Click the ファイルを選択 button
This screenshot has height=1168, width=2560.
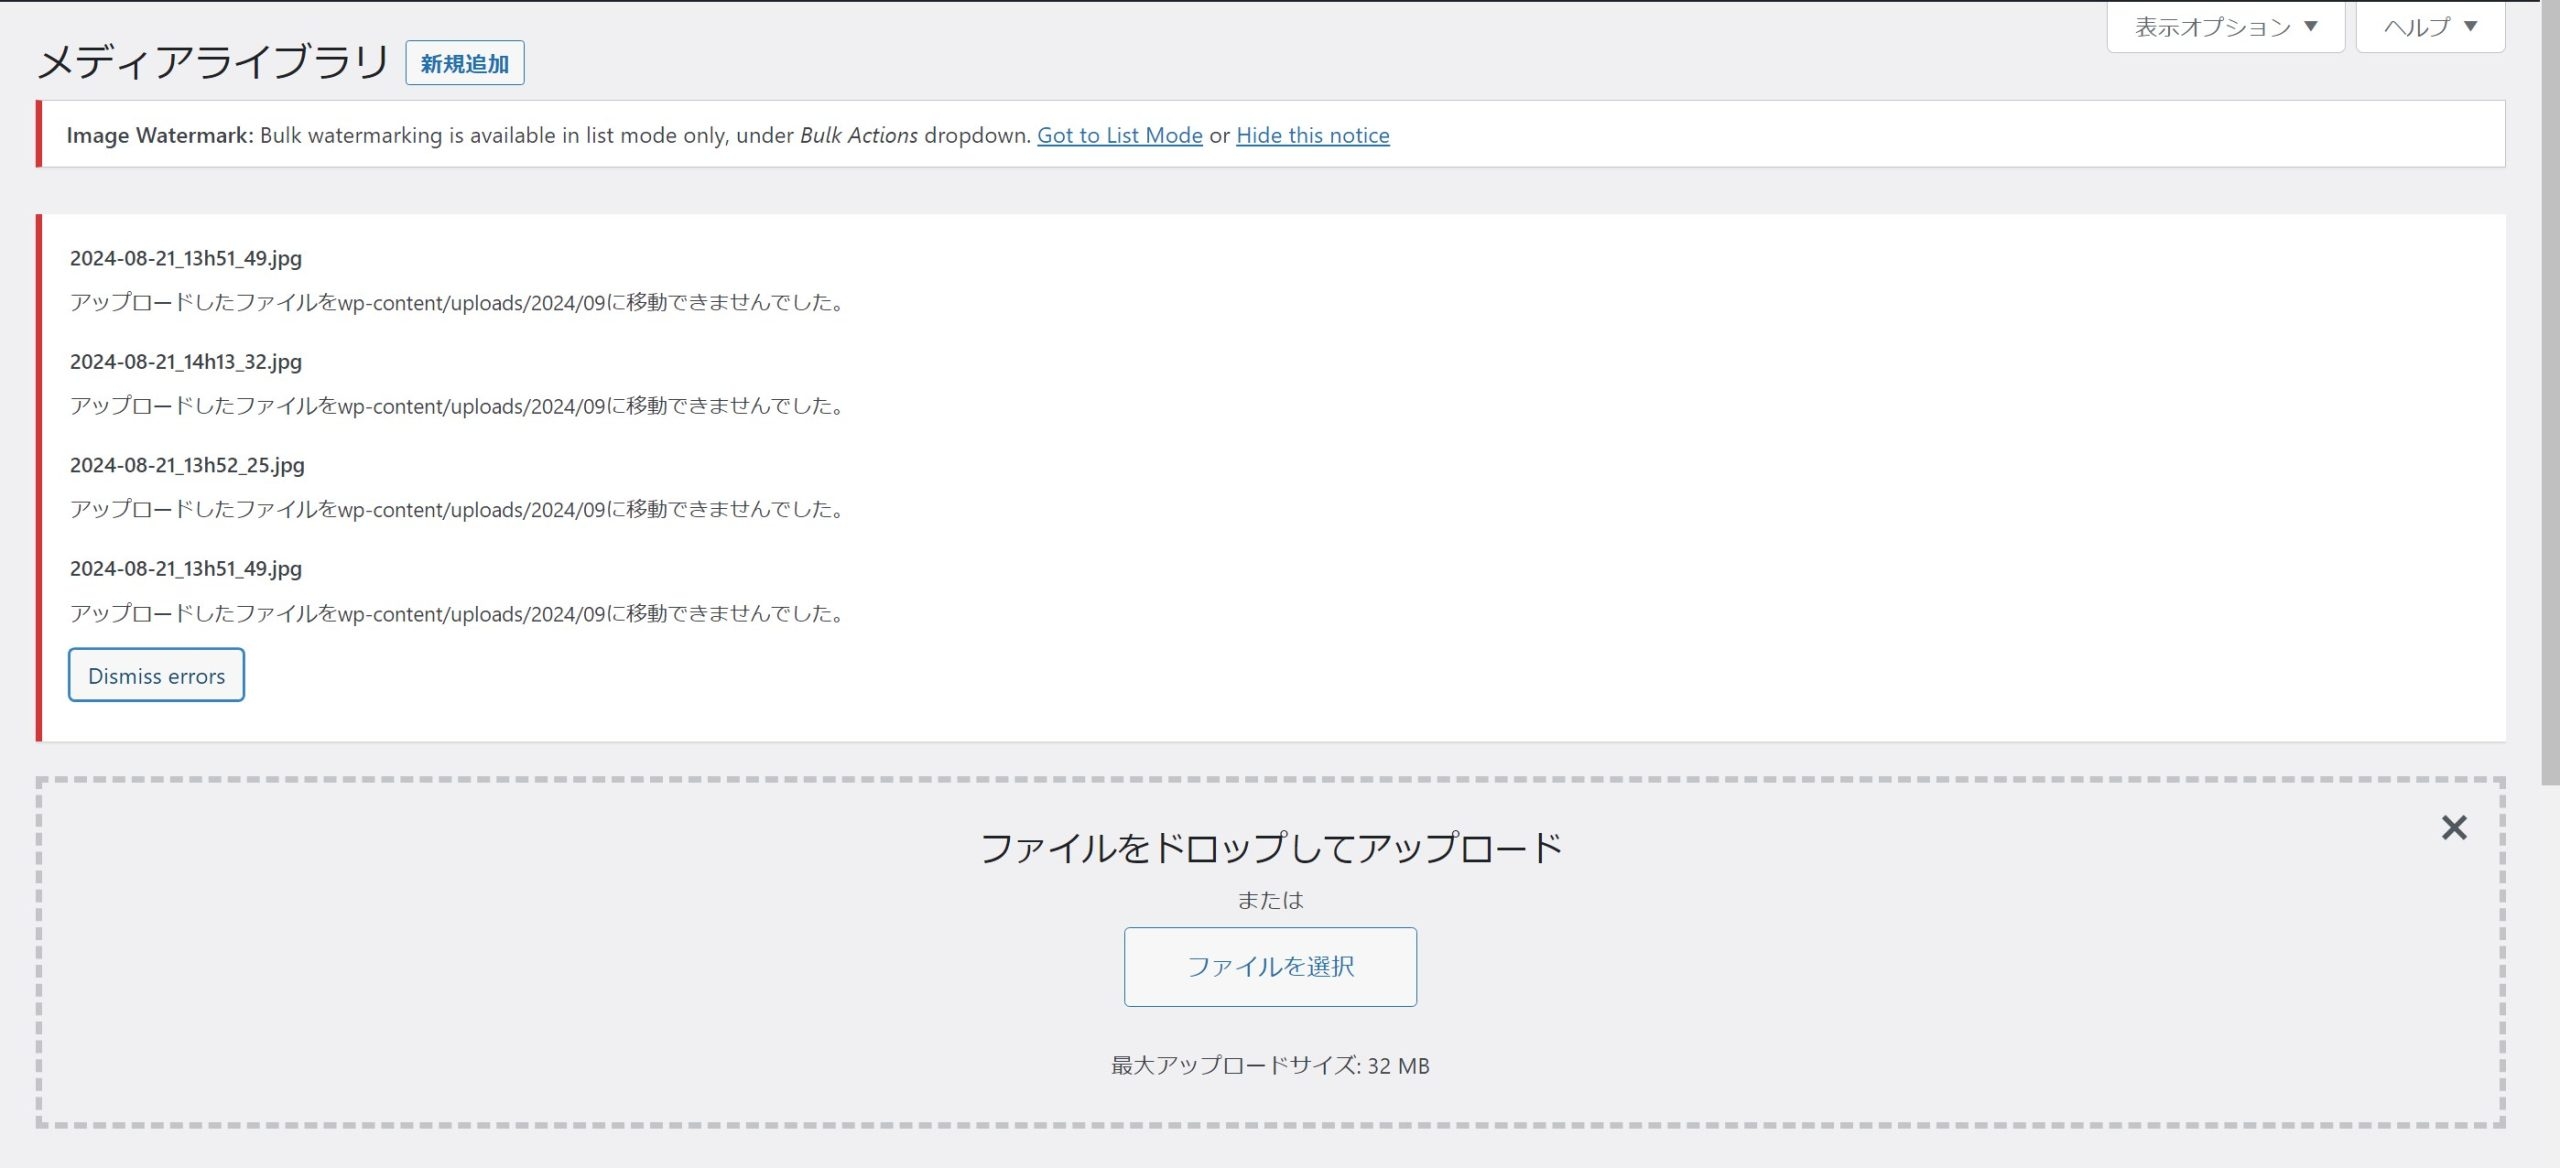coord(1270,966)
